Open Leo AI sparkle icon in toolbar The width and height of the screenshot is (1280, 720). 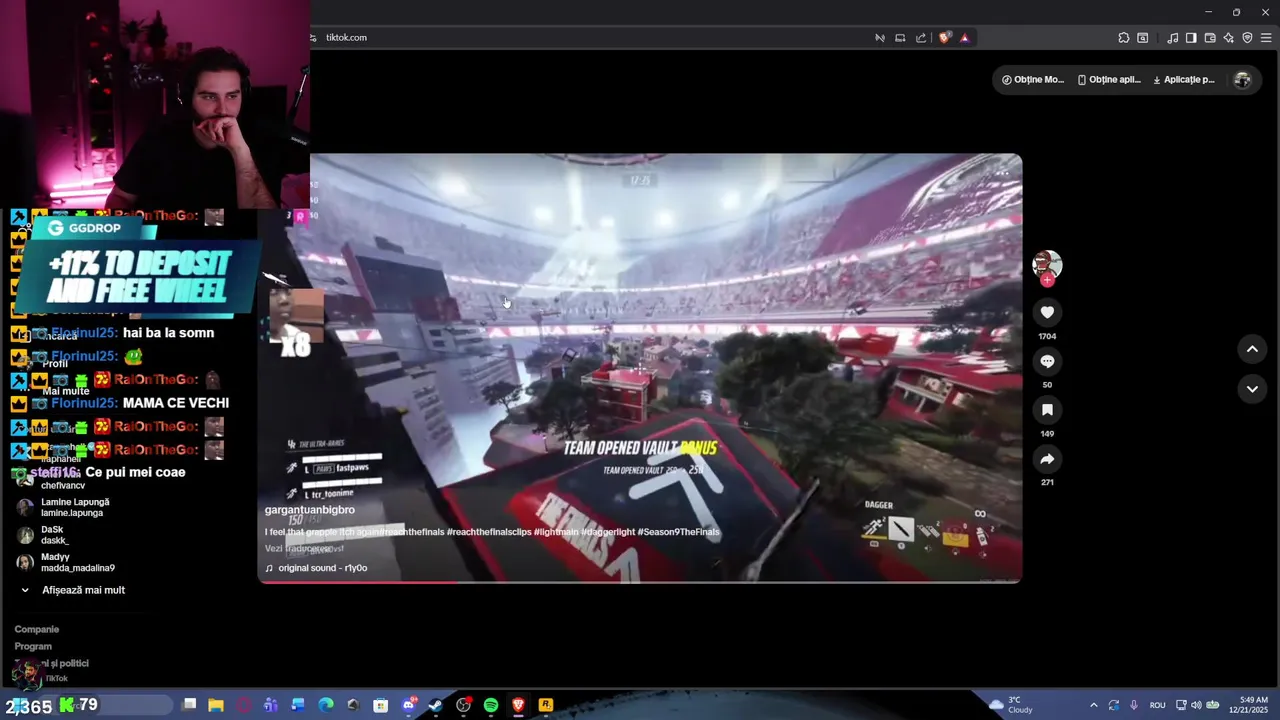[x=1229, y=38]
